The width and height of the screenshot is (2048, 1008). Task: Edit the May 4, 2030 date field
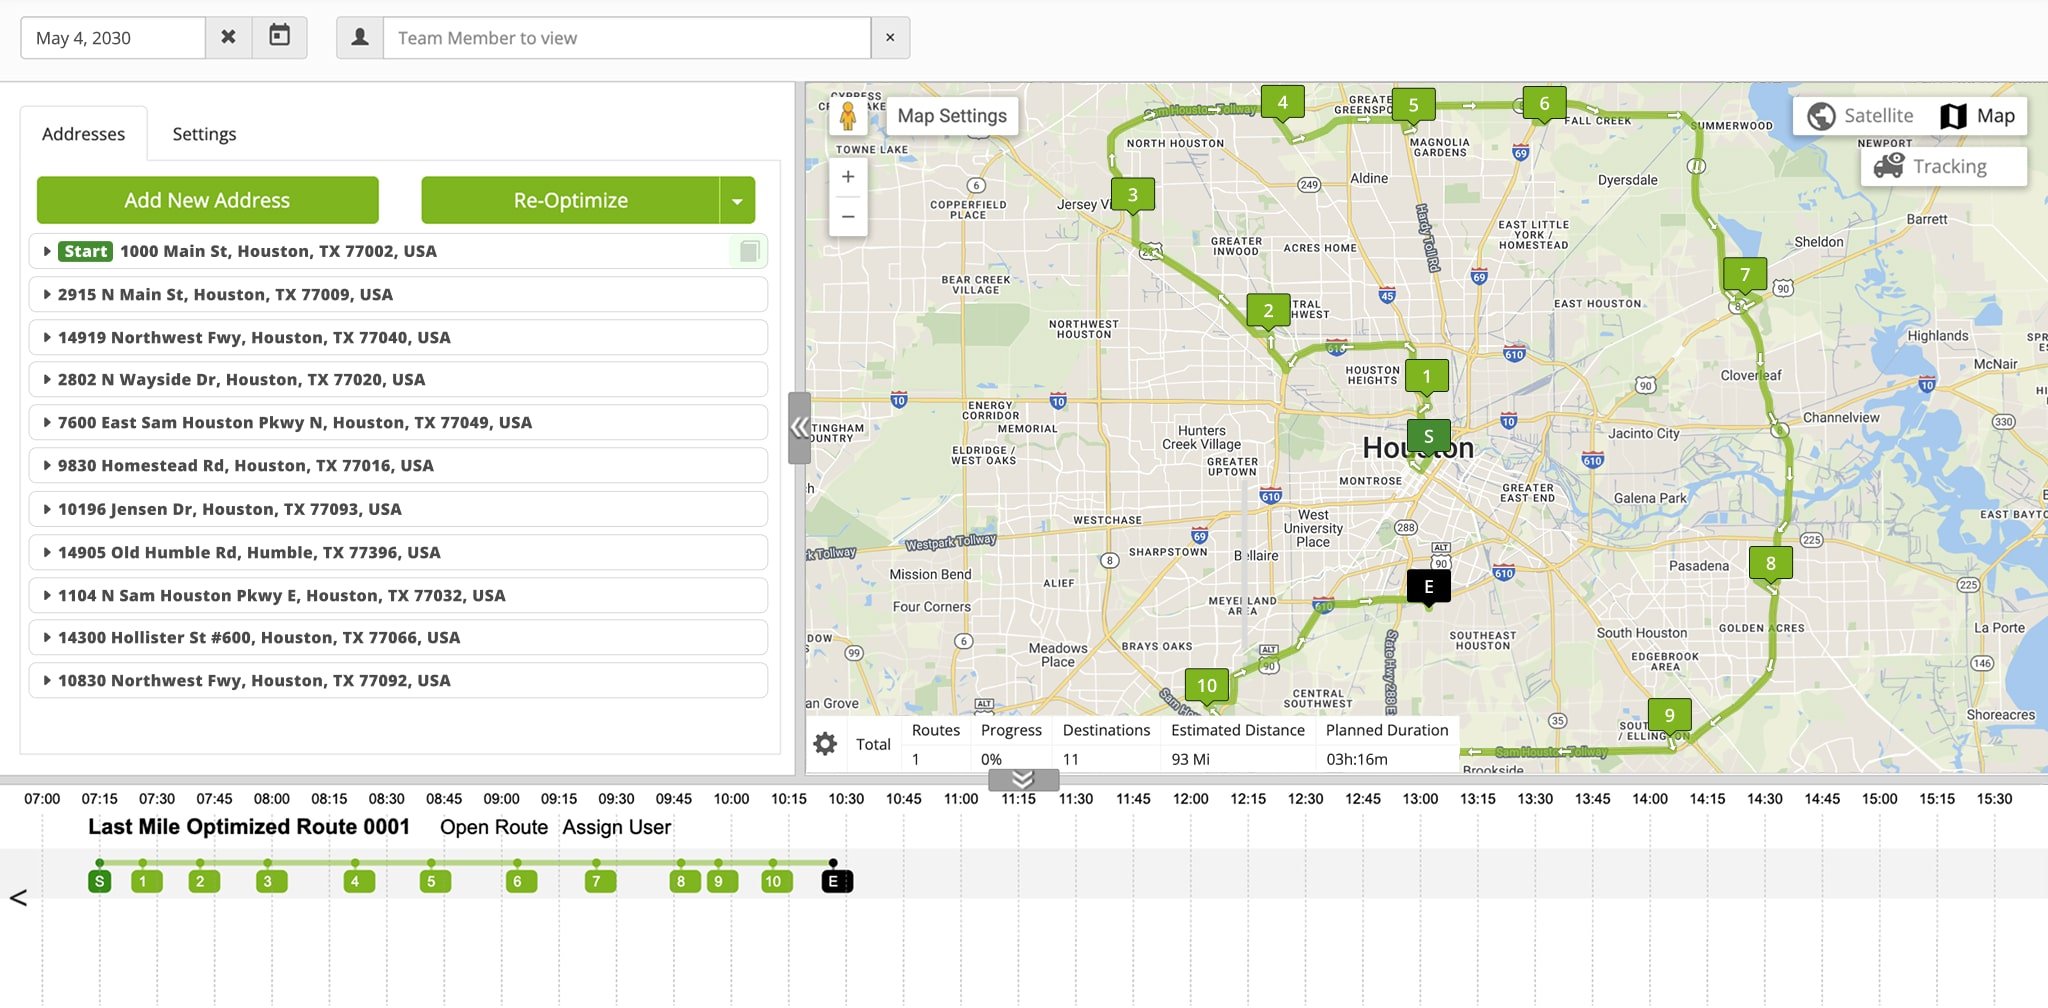pyautogui.click(x=113, y=38)
